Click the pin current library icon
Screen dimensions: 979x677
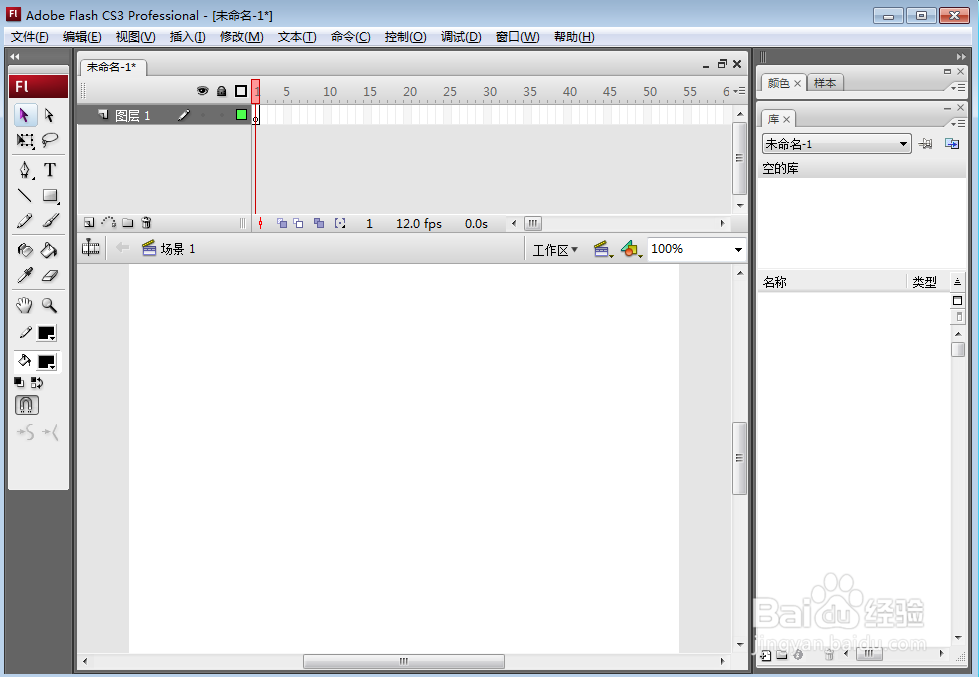coord(926,144)
